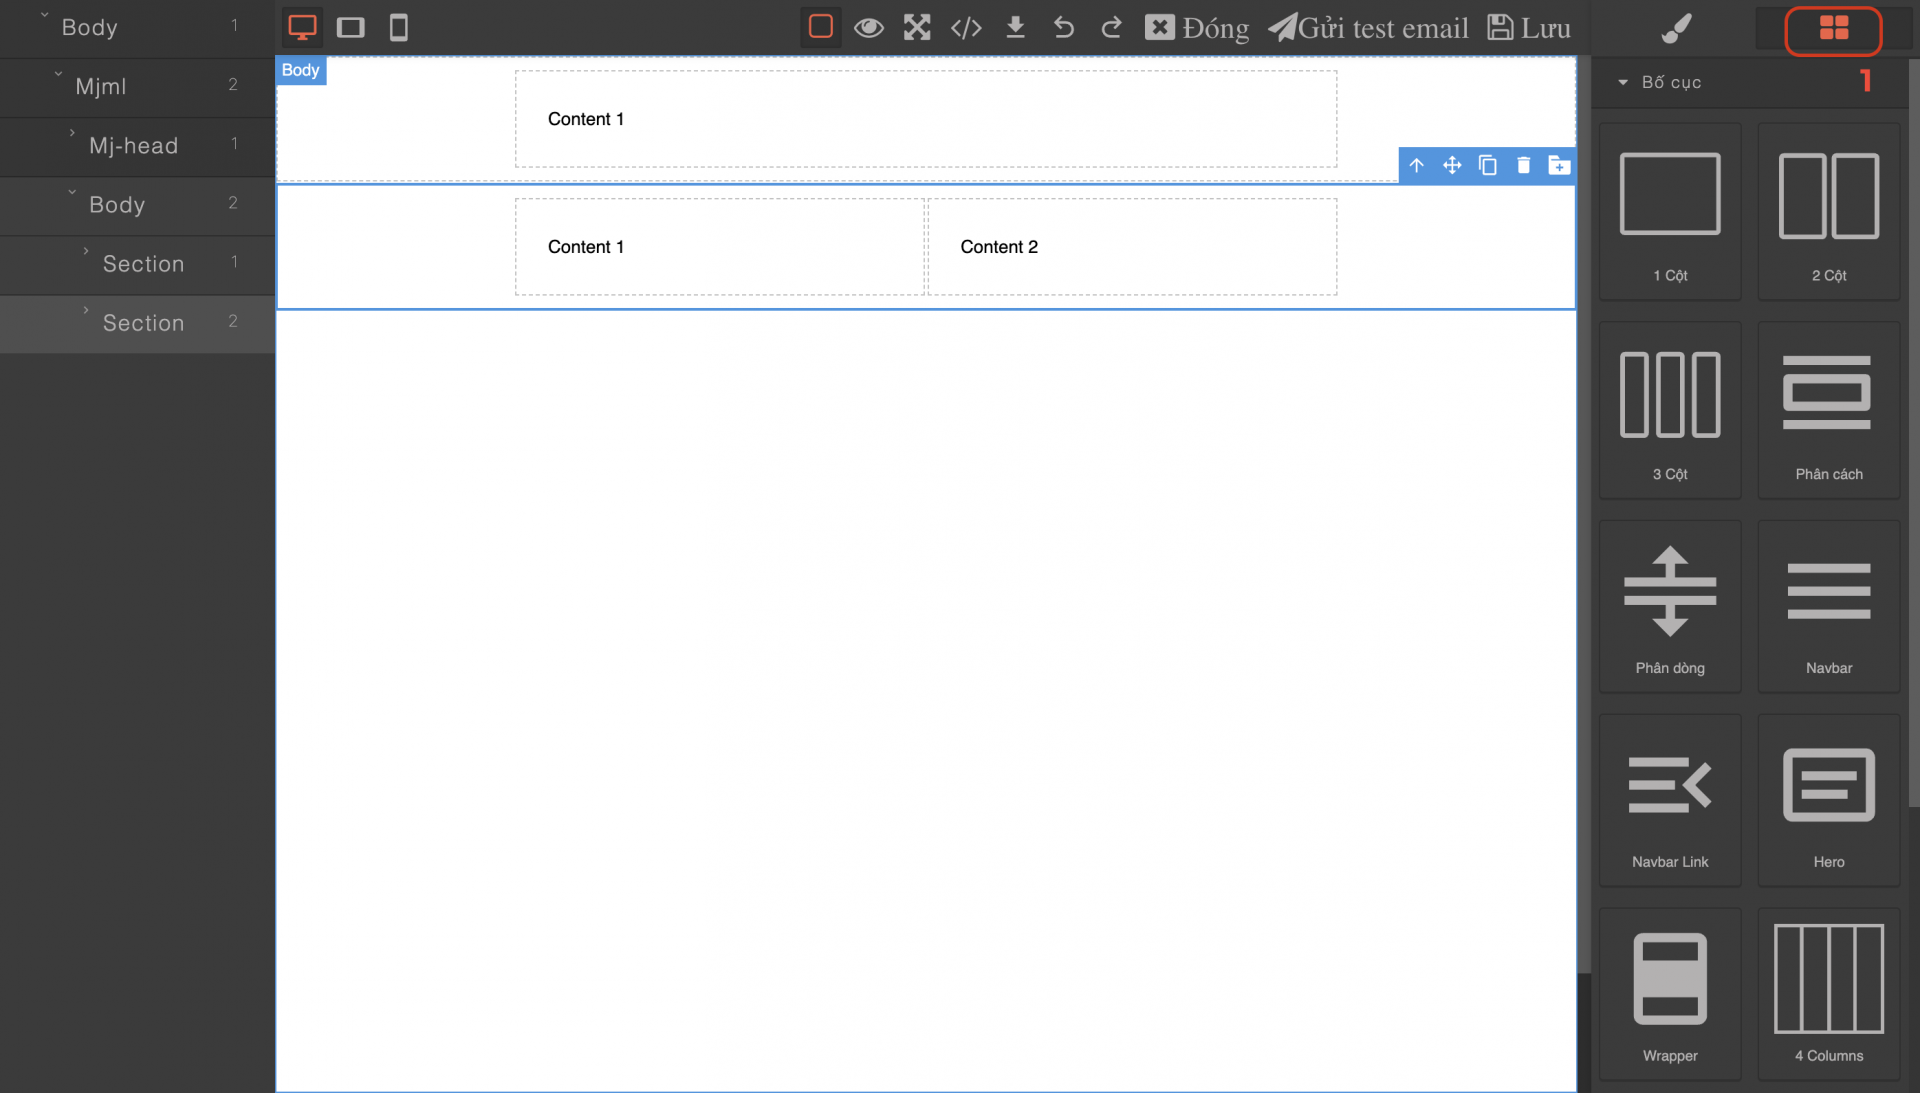The image size is (1920, 1093).
Task: Switch to mobile device preview
Action: pos(398,27)
